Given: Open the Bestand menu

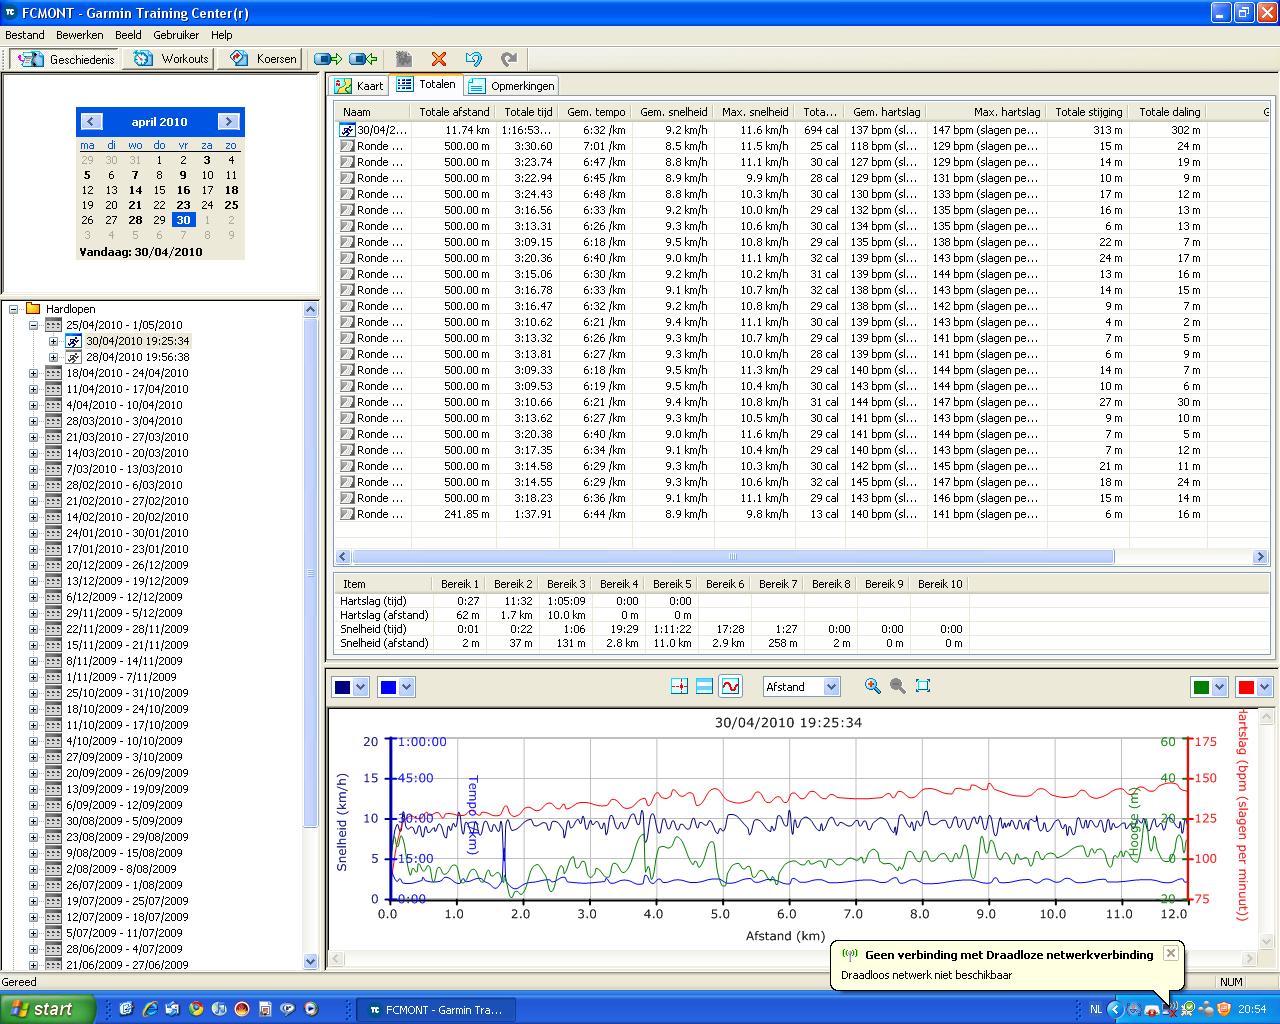Looking at the screenshot, I should click(x=25, y=35).
